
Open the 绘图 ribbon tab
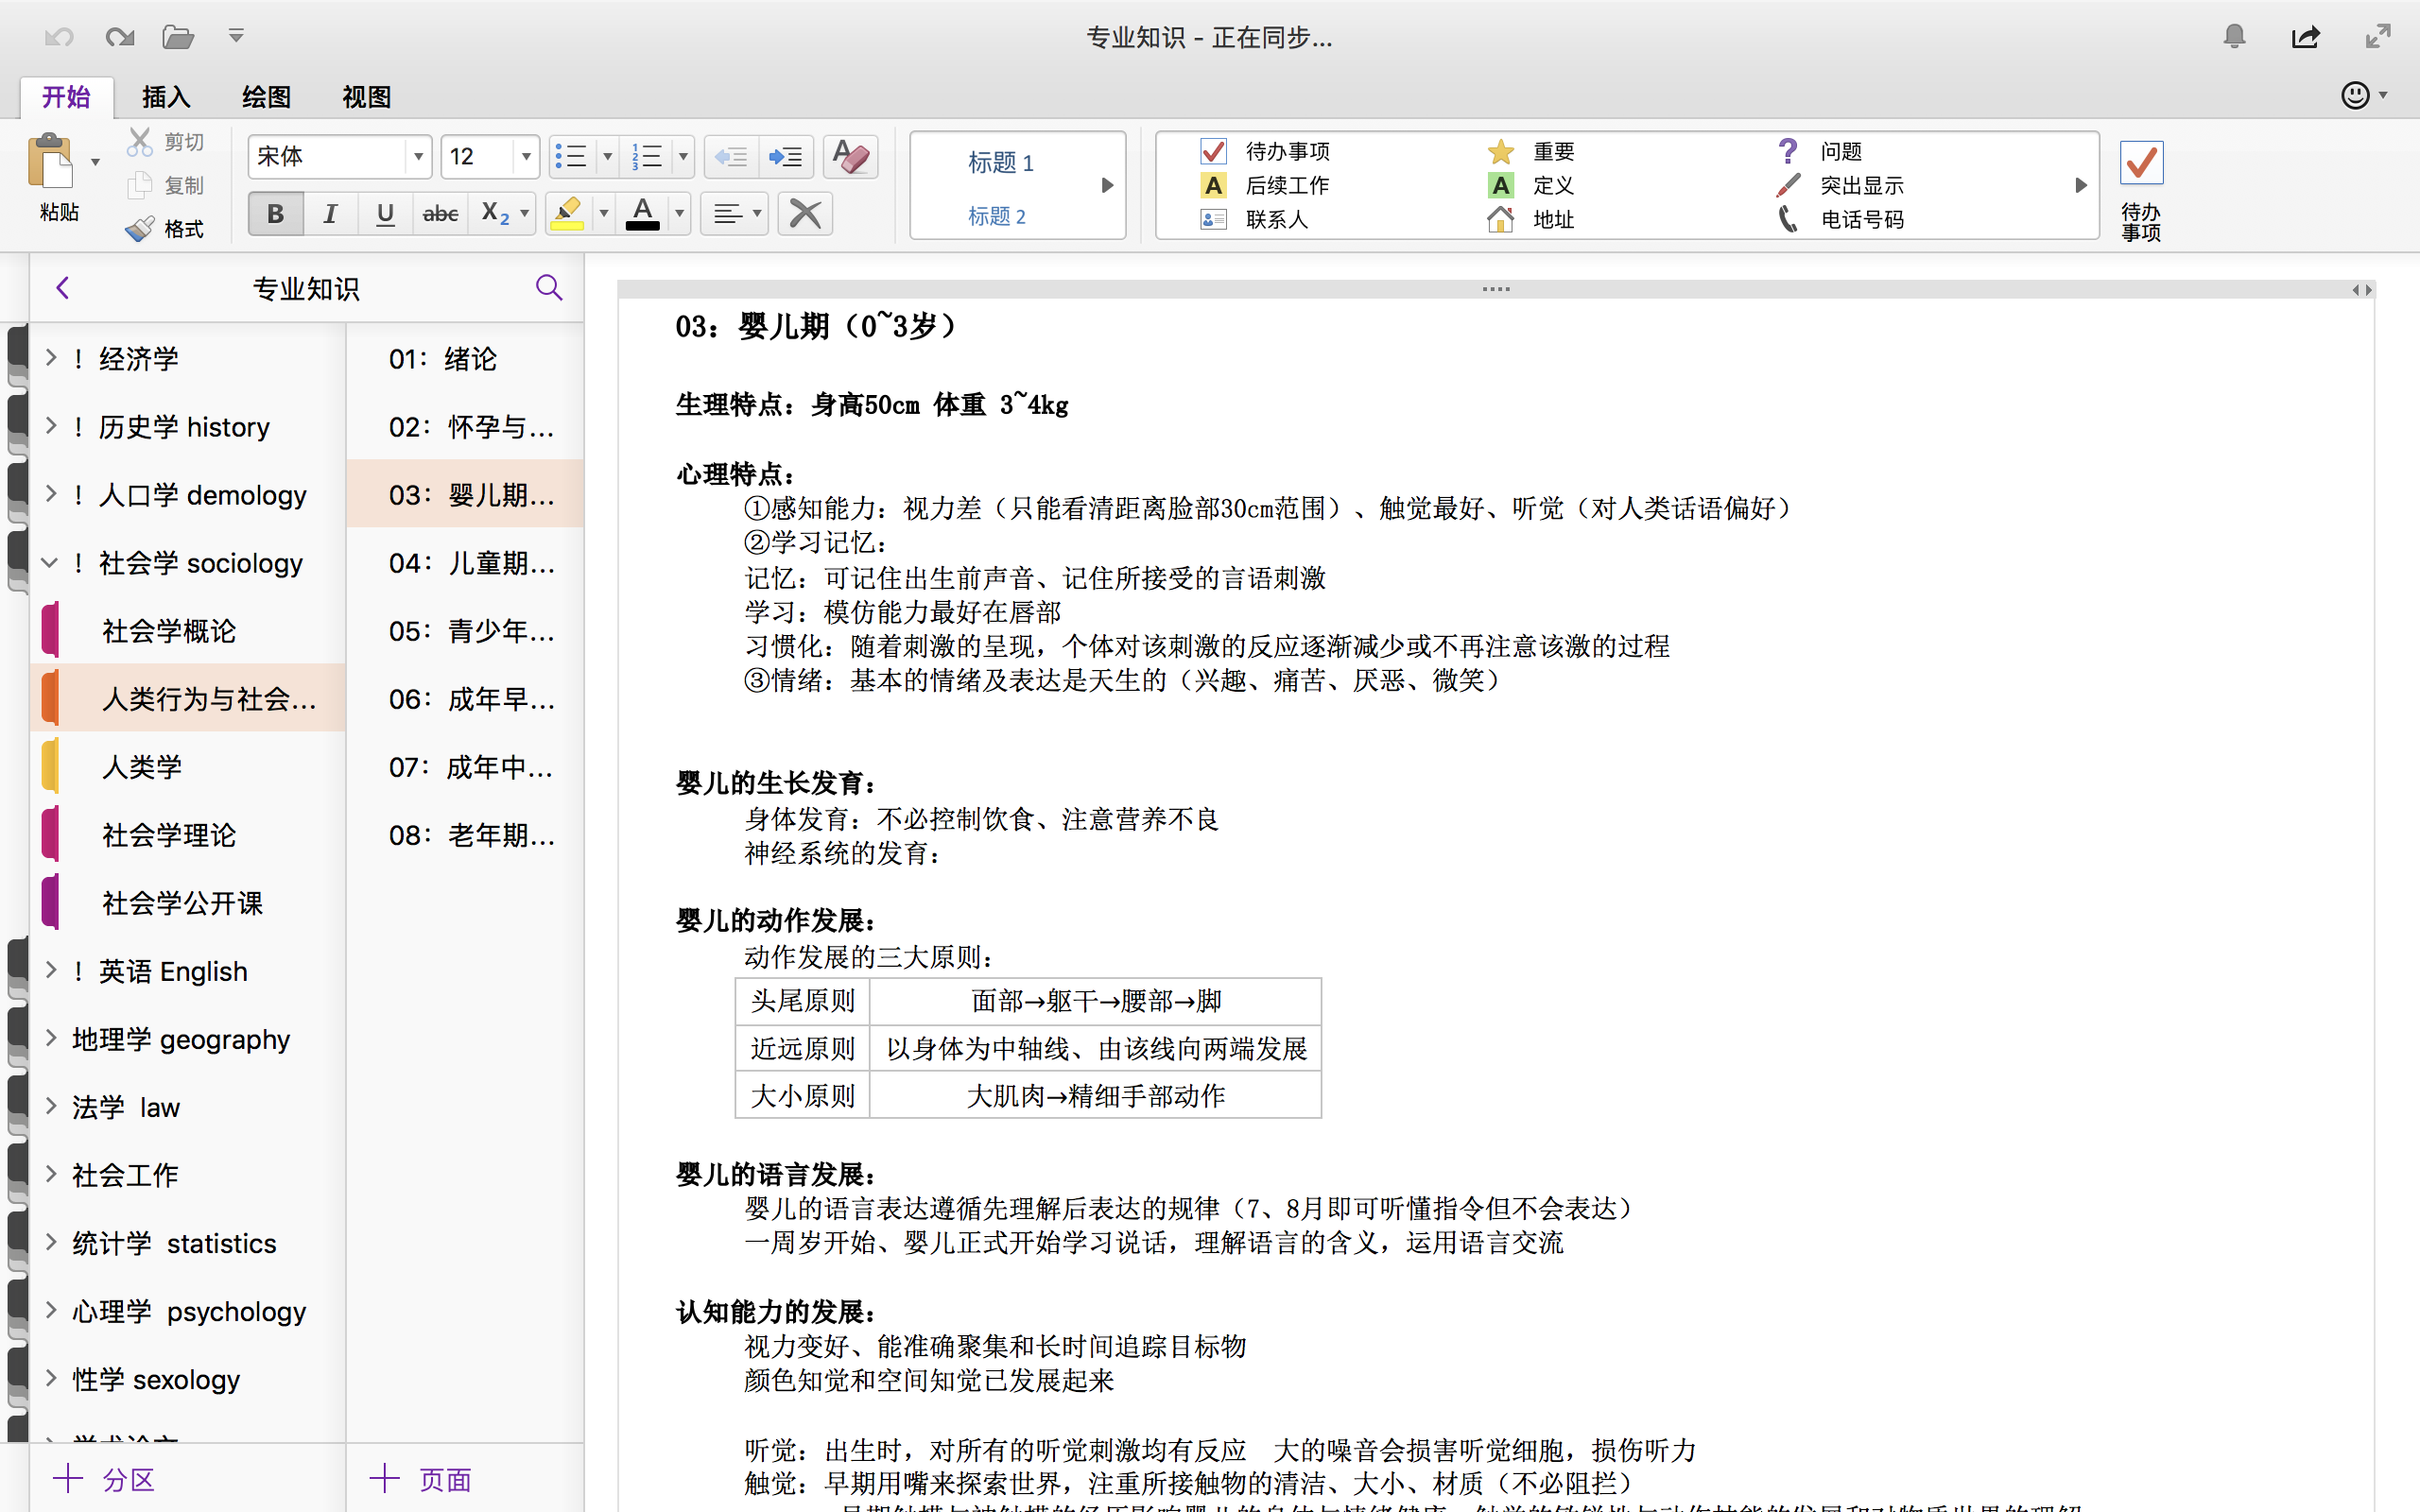(x=266, y=97)
